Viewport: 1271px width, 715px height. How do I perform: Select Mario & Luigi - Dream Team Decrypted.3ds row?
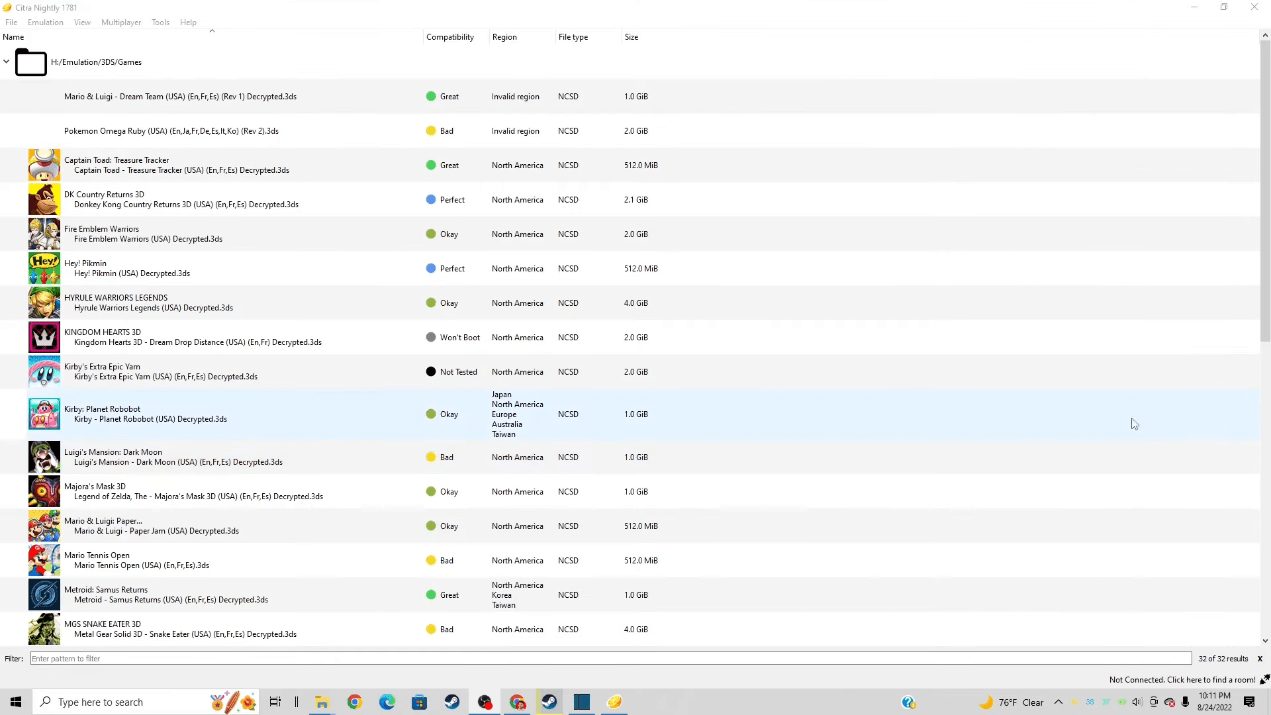[x=630, y=96]
